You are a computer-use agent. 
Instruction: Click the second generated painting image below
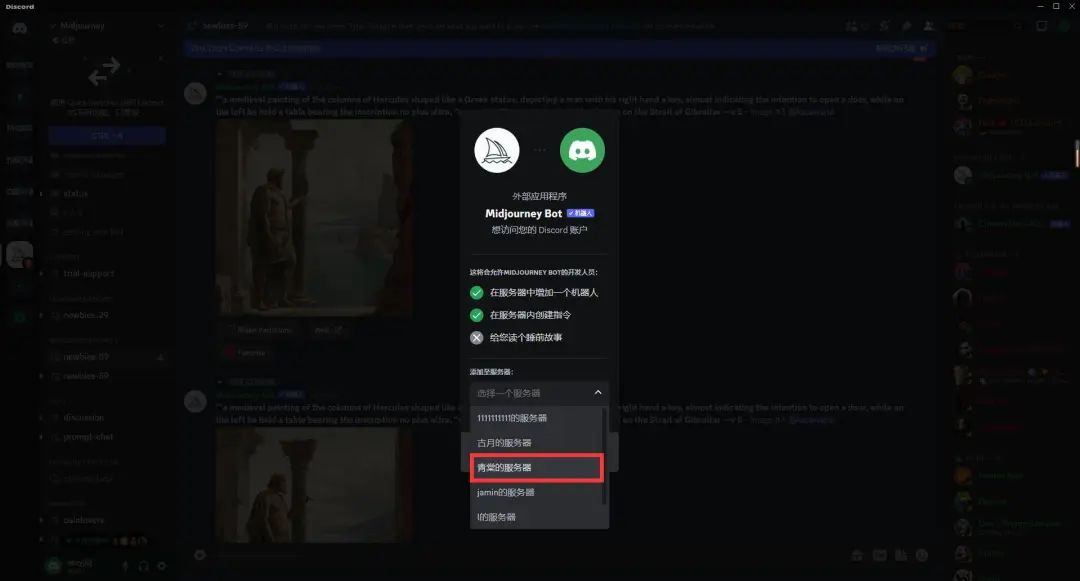313,485
